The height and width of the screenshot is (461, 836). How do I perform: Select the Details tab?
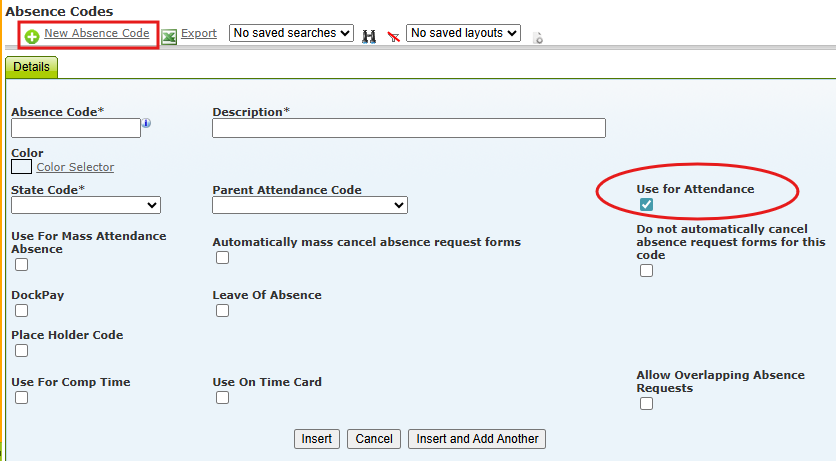pyautogui.click(x=32, y=67)
